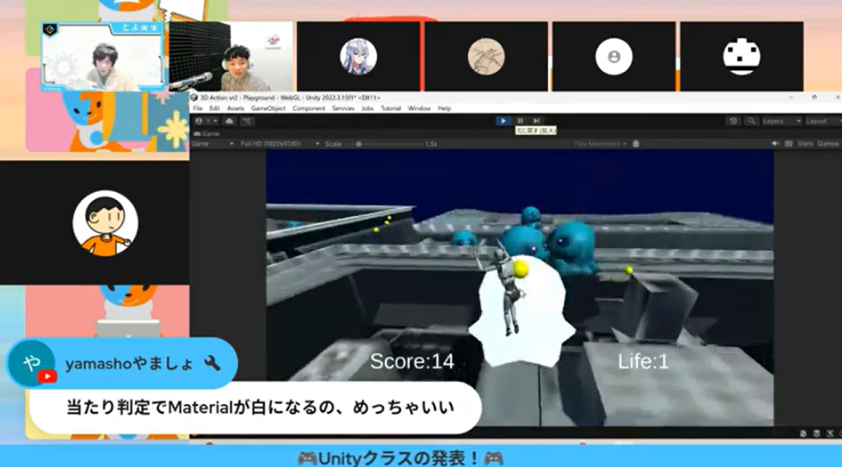Viewport: 842px width, 467px height.
Task: Open the Tutorial menu
Action: tap(390, 108)
